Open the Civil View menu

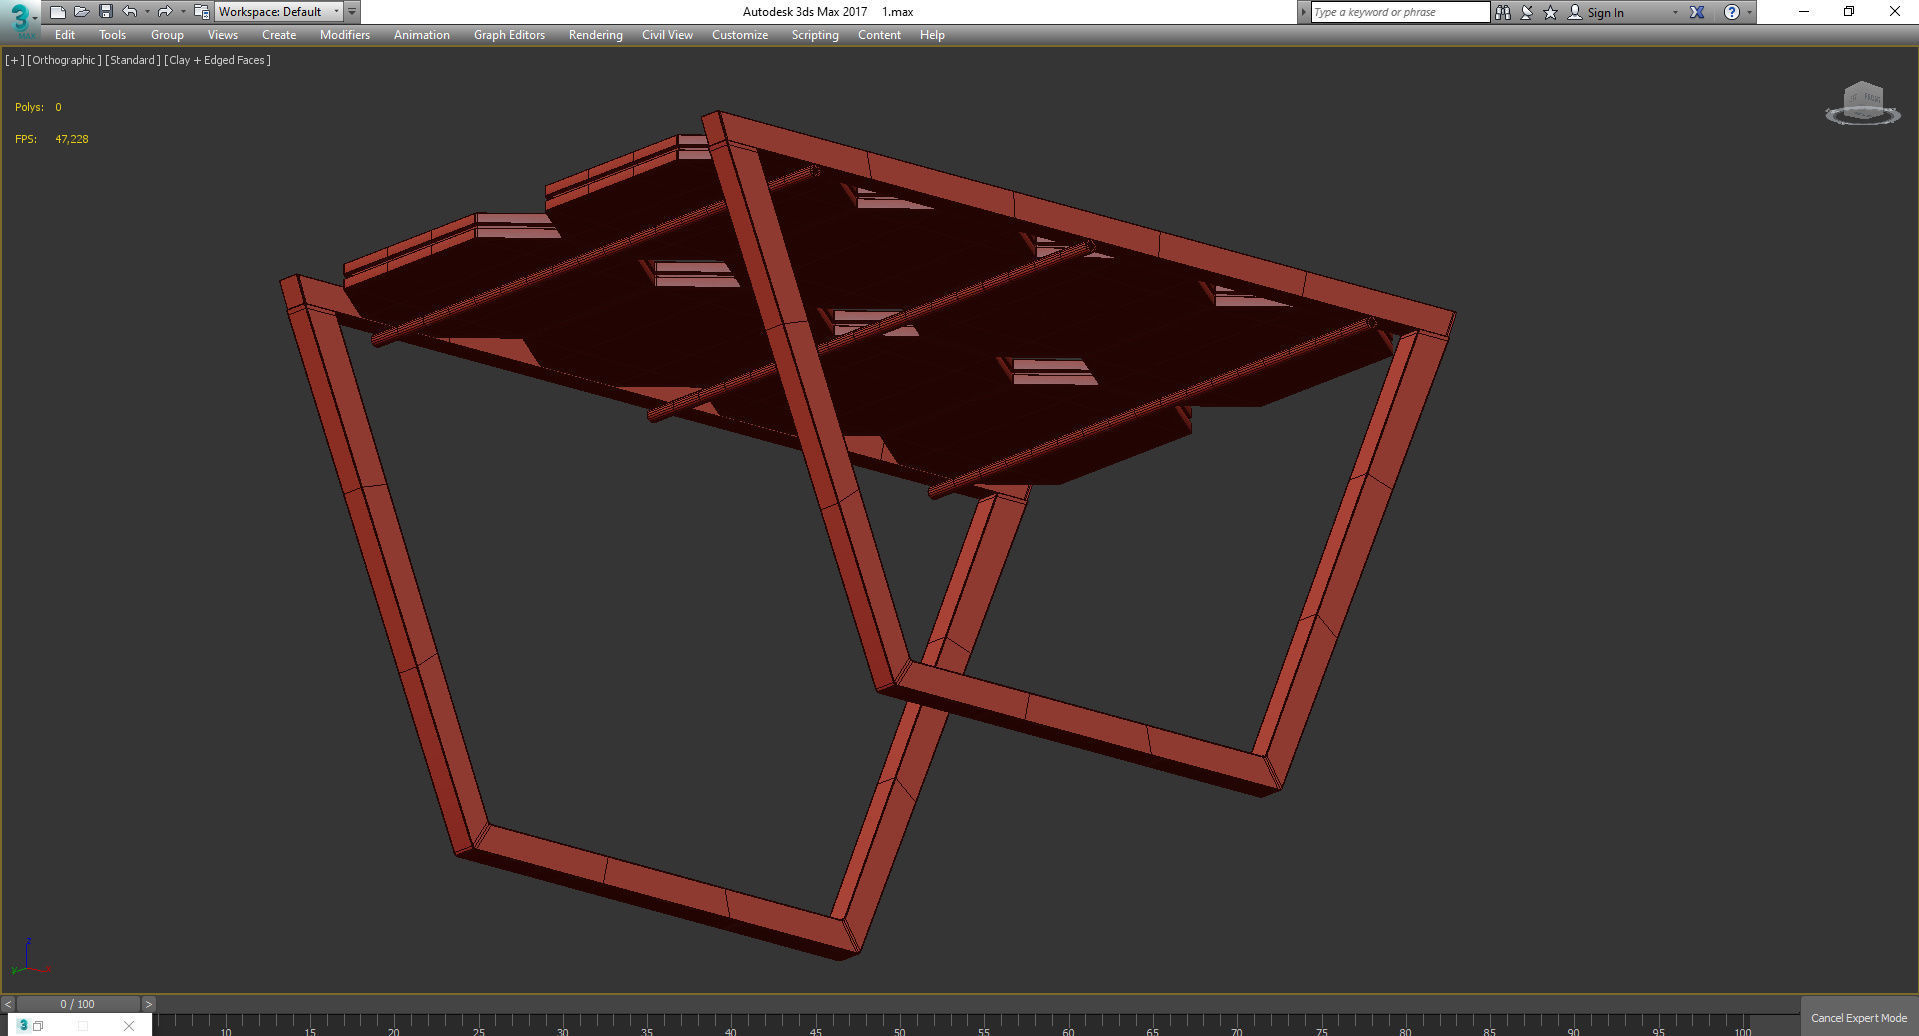click(x=667, y=35)
